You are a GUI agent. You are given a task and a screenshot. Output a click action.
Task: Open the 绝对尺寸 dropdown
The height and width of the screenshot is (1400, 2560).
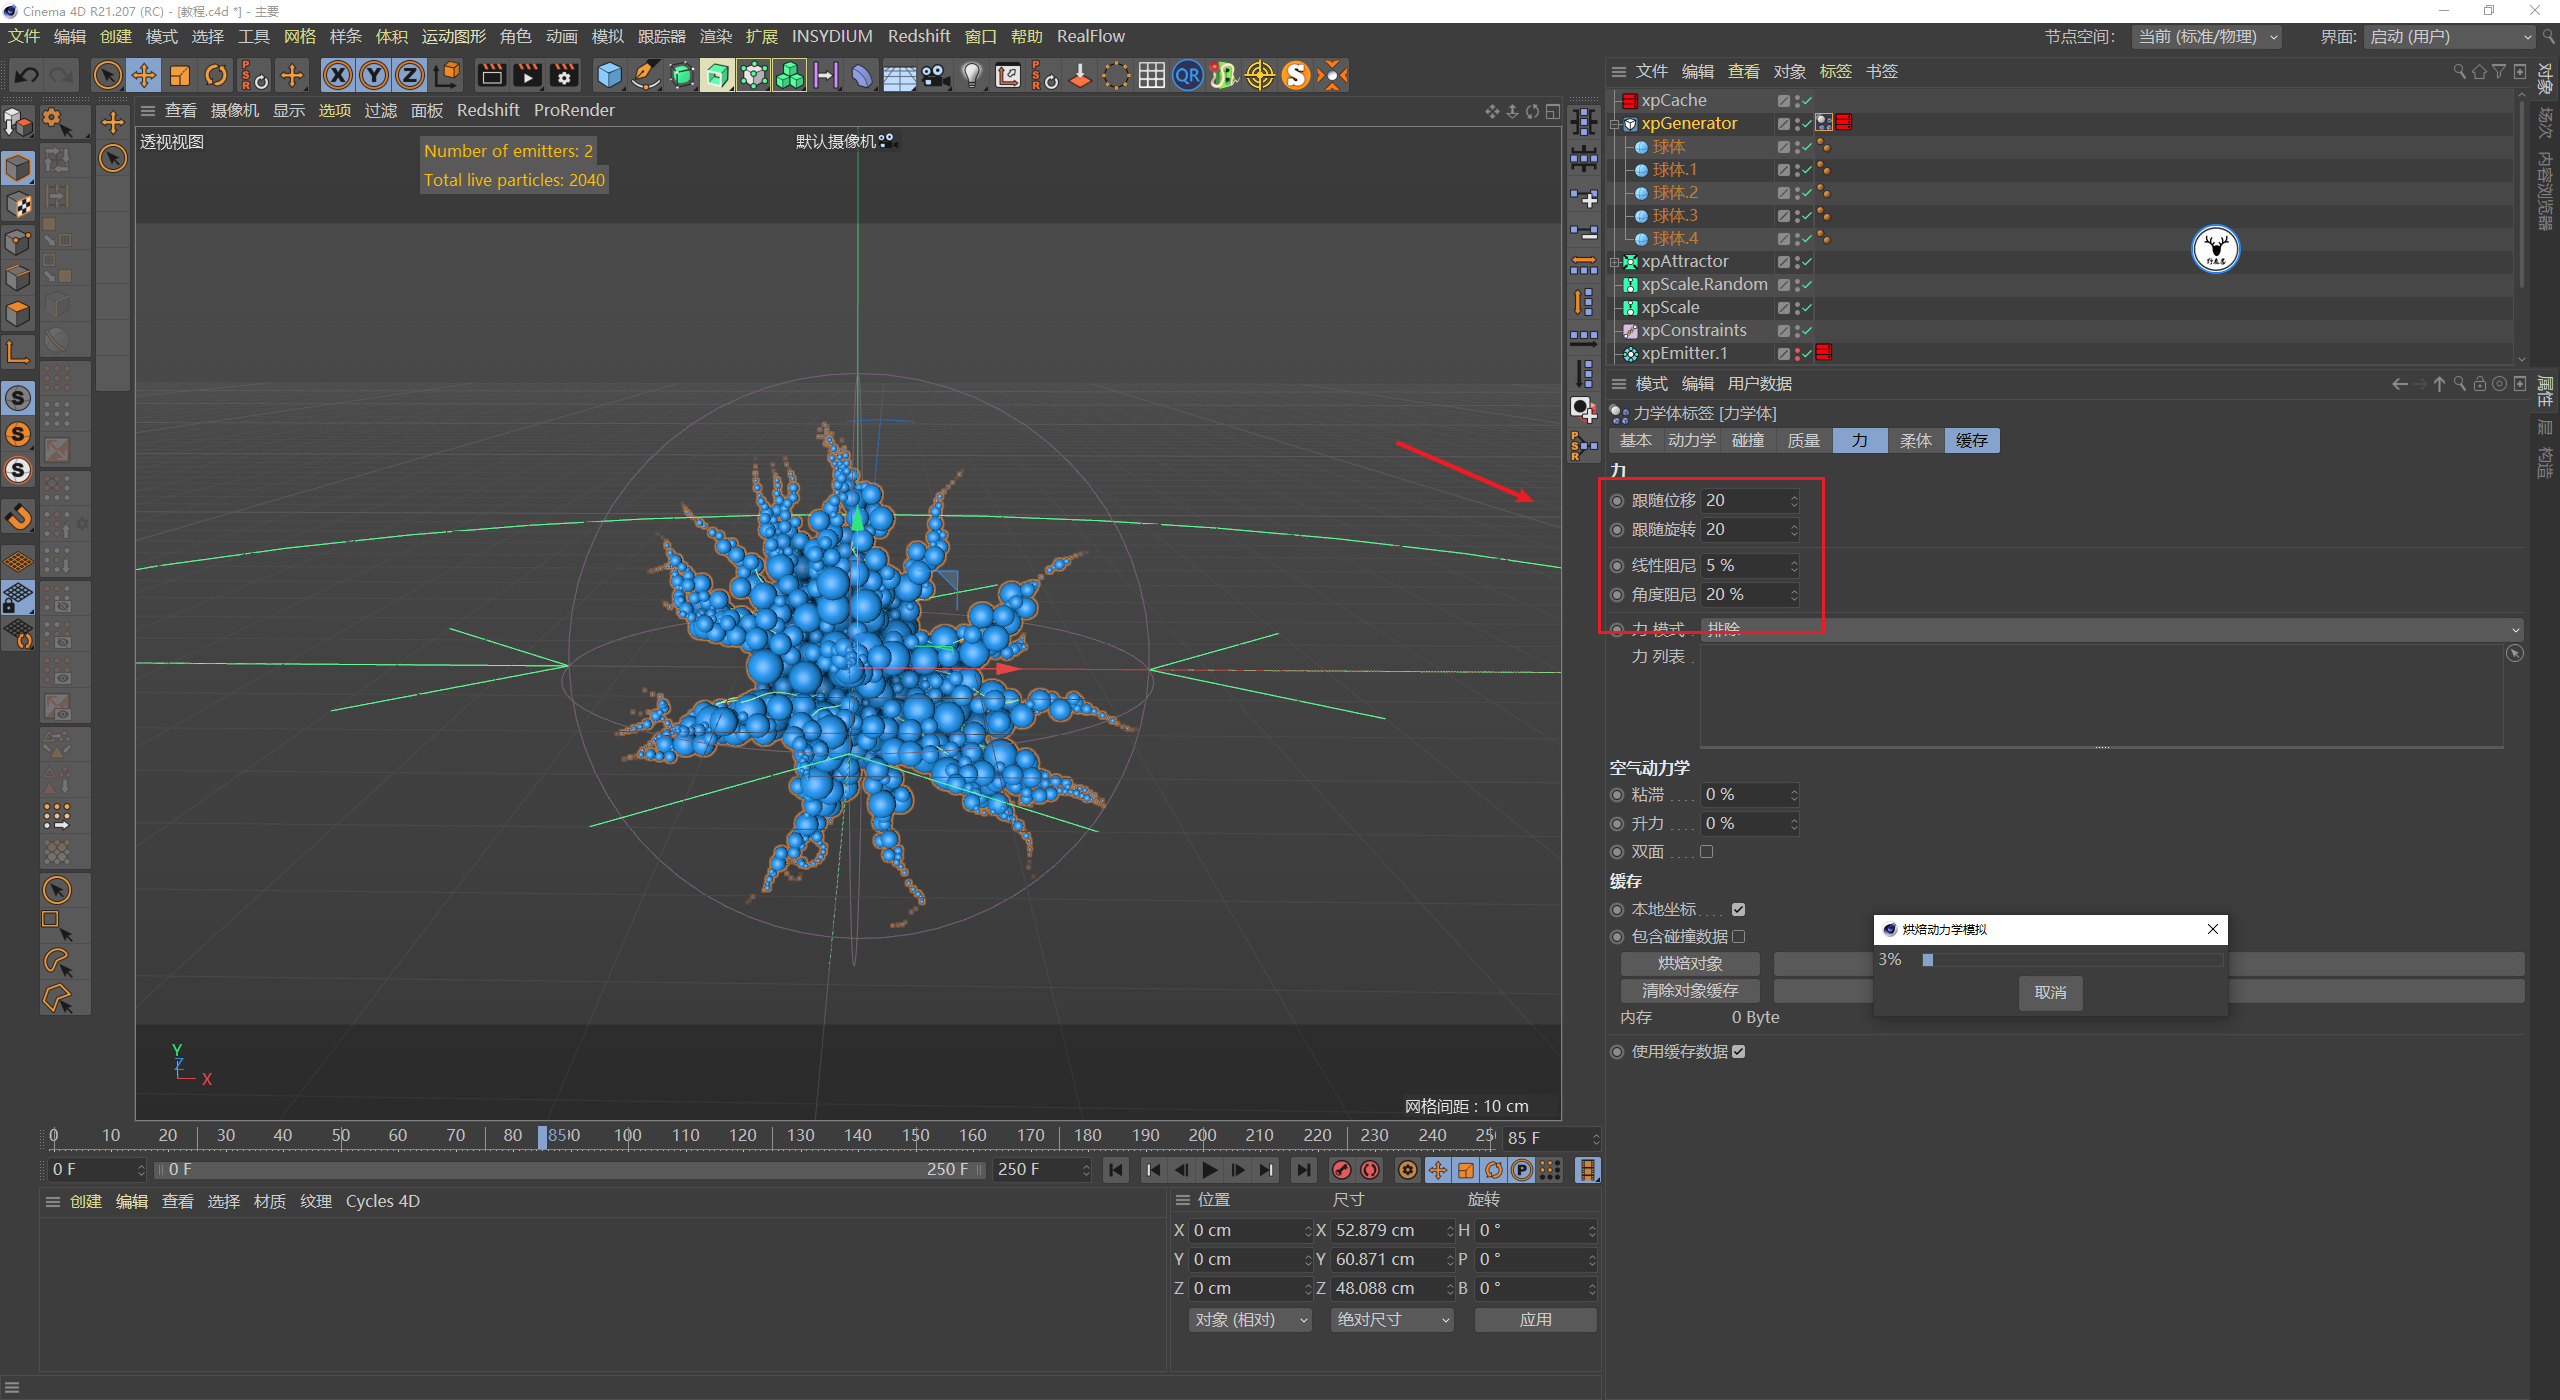1392,1320
